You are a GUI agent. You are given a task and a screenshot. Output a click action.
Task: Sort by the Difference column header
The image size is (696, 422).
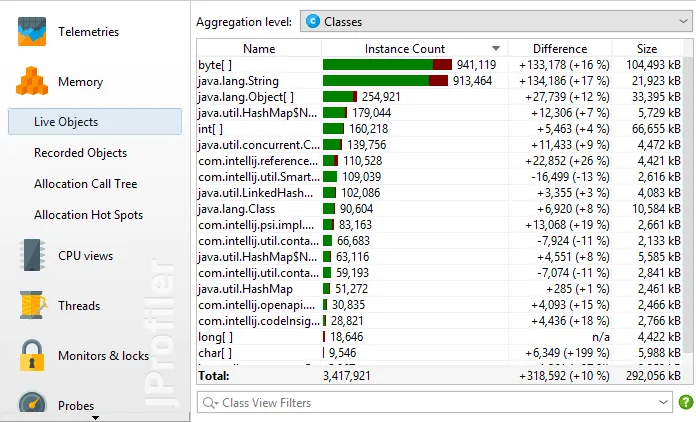click(560, 48)
